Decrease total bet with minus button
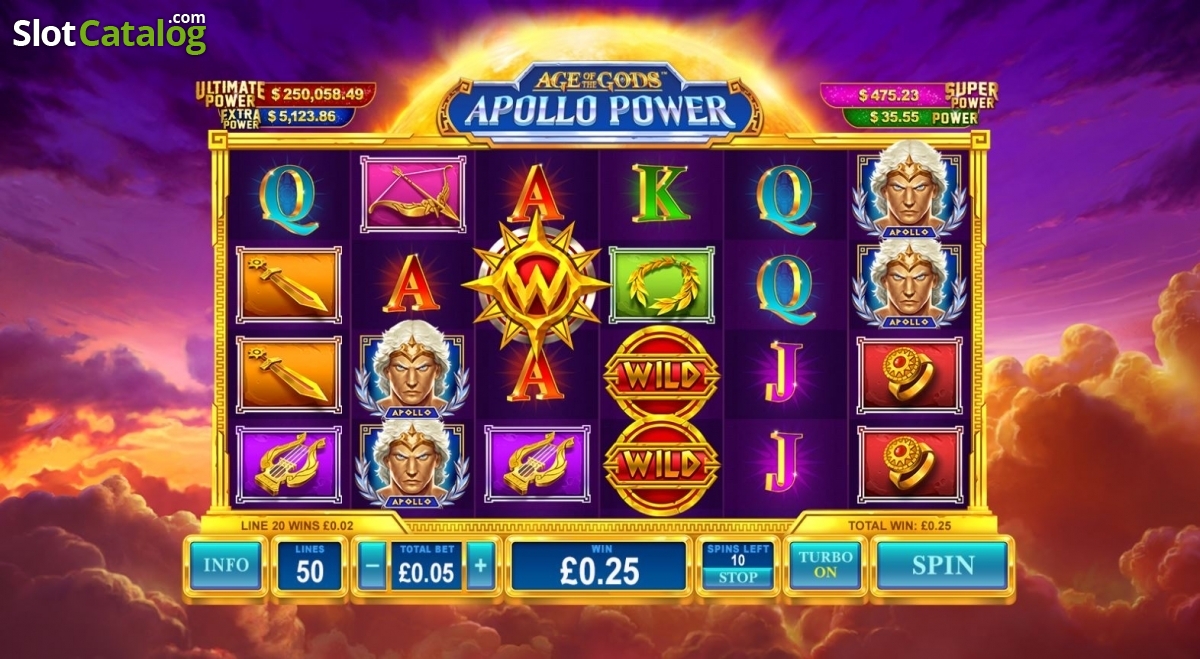 372,565
